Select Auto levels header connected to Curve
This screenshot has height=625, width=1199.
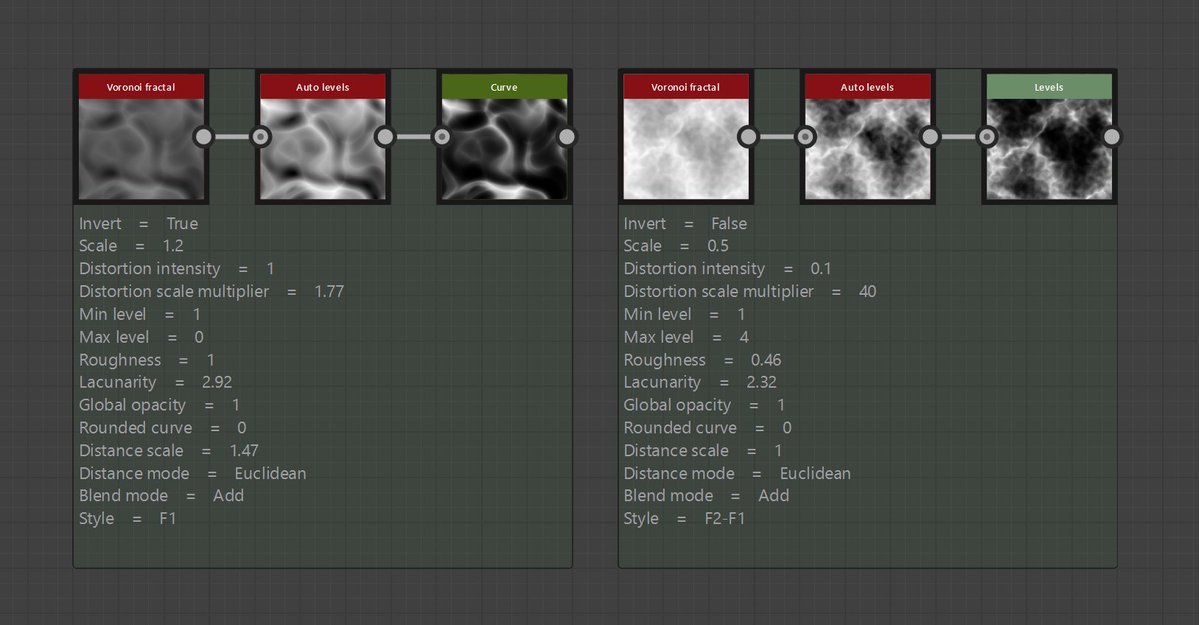pos(323,86)
